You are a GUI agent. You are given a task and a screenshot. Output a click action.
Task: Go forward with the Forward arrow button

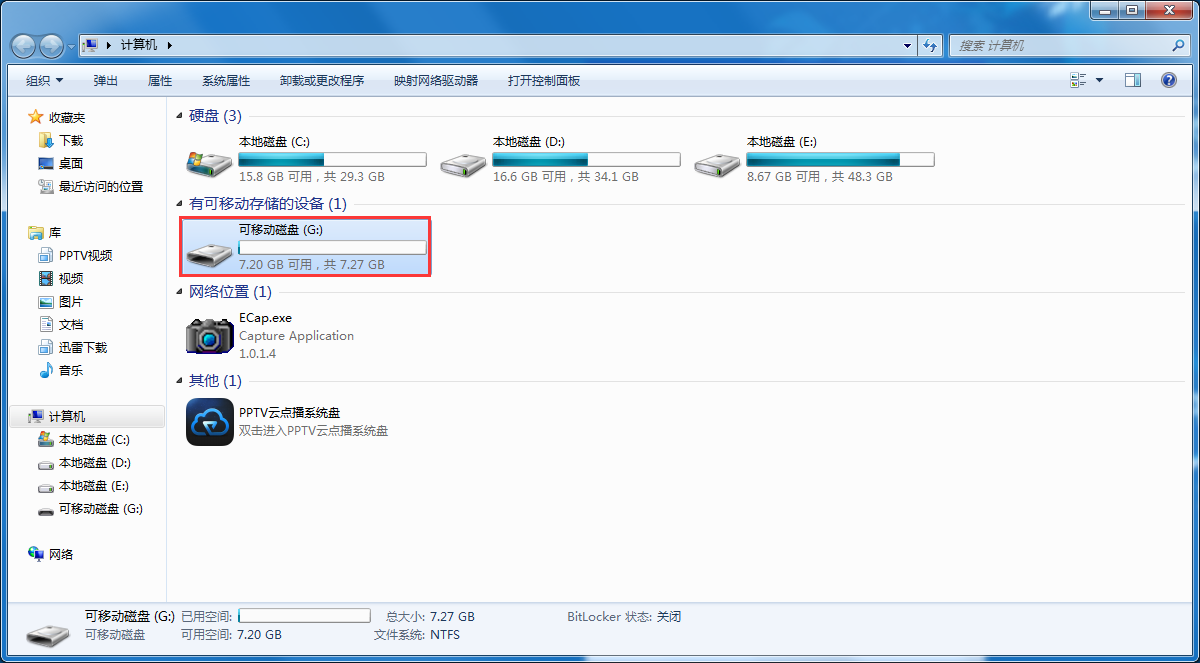pos(51,46)
